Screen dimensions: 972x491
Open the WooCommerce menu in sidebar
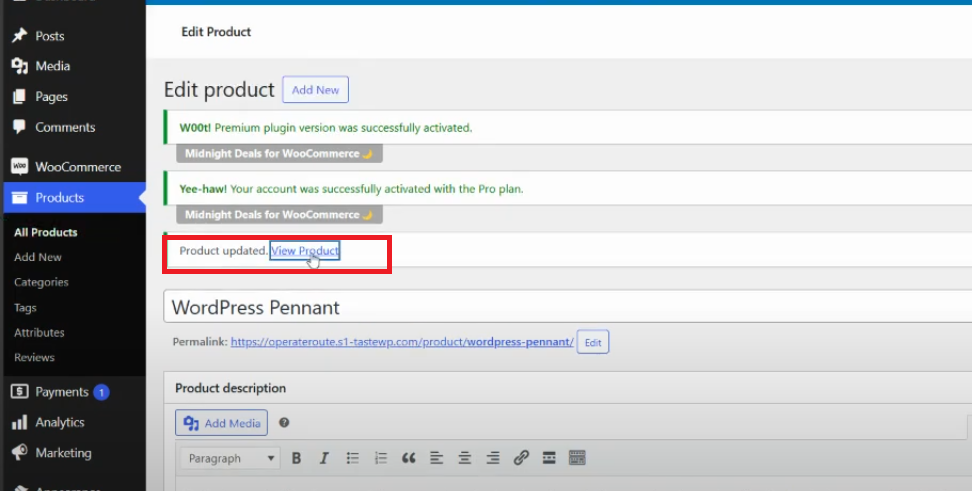(x=77, y=167)
